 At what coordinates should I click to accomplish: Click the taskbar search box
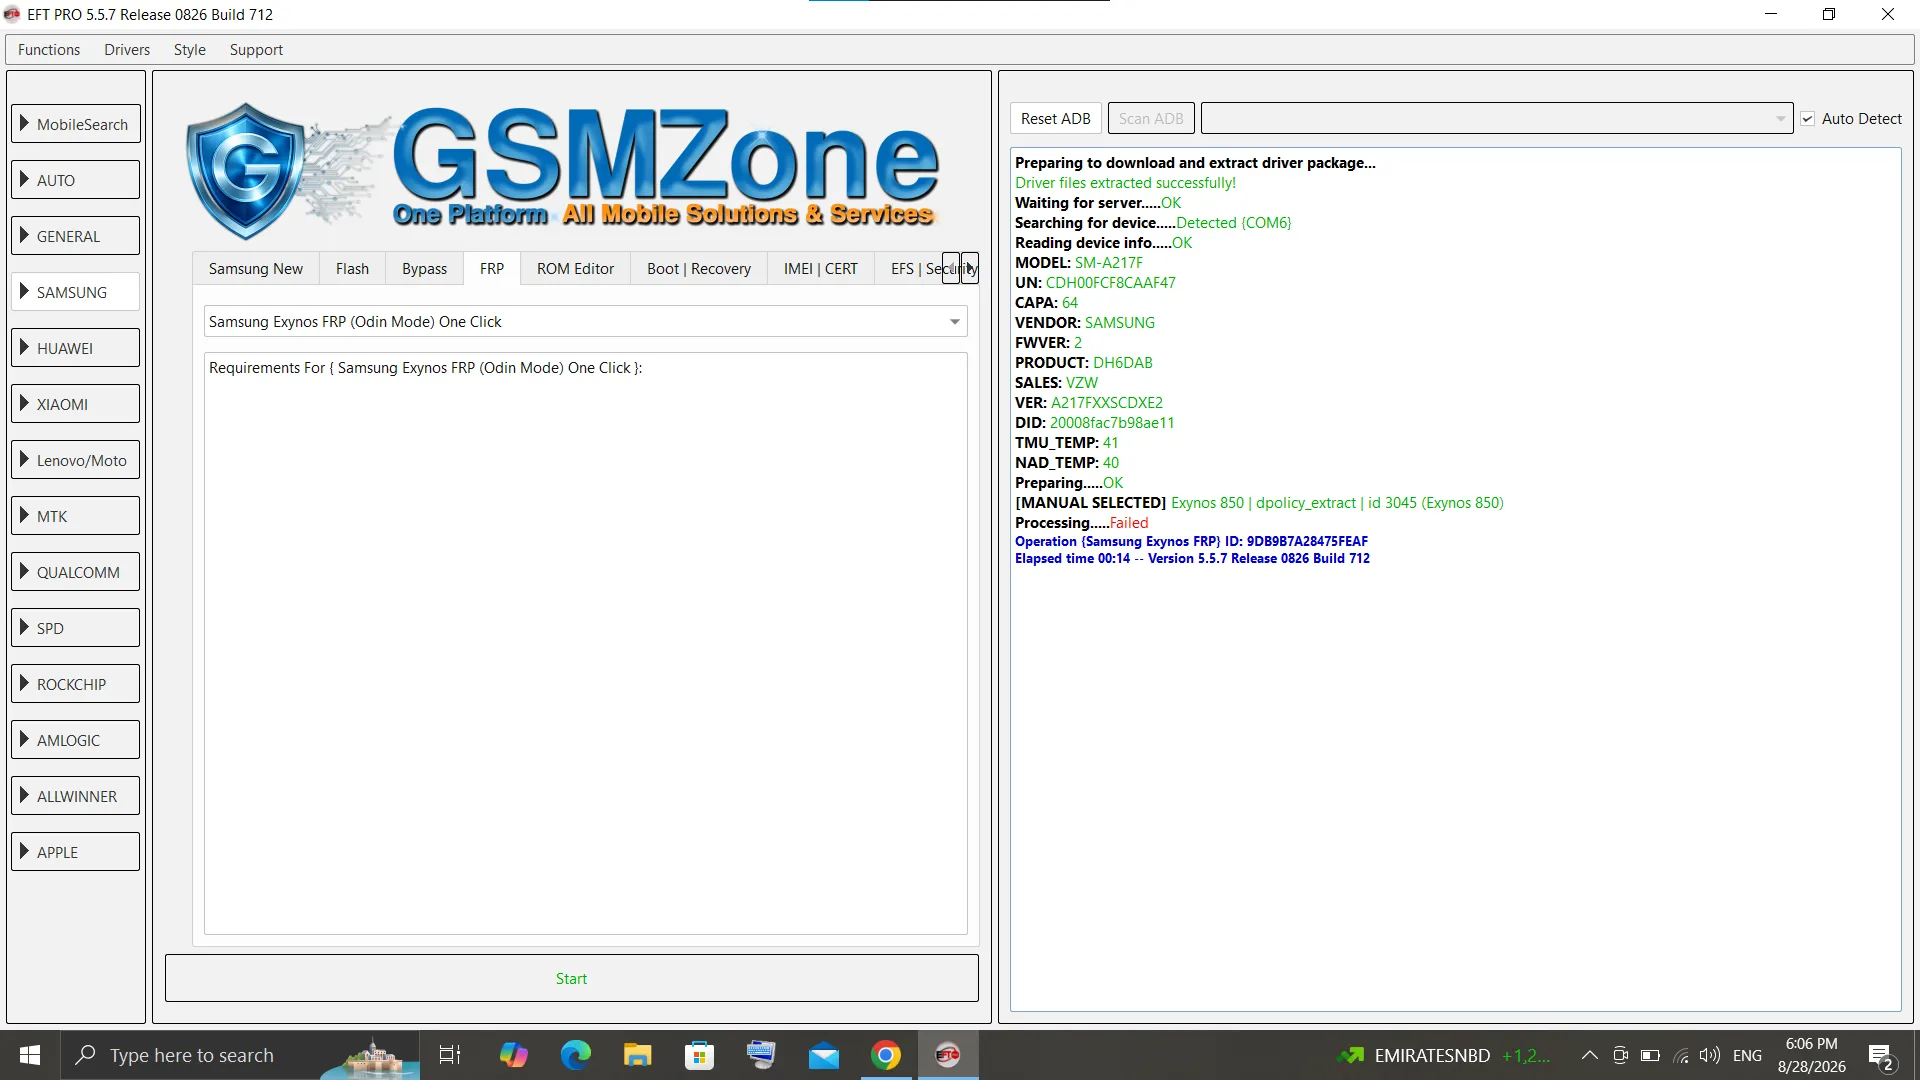(x=240, y=1055)
